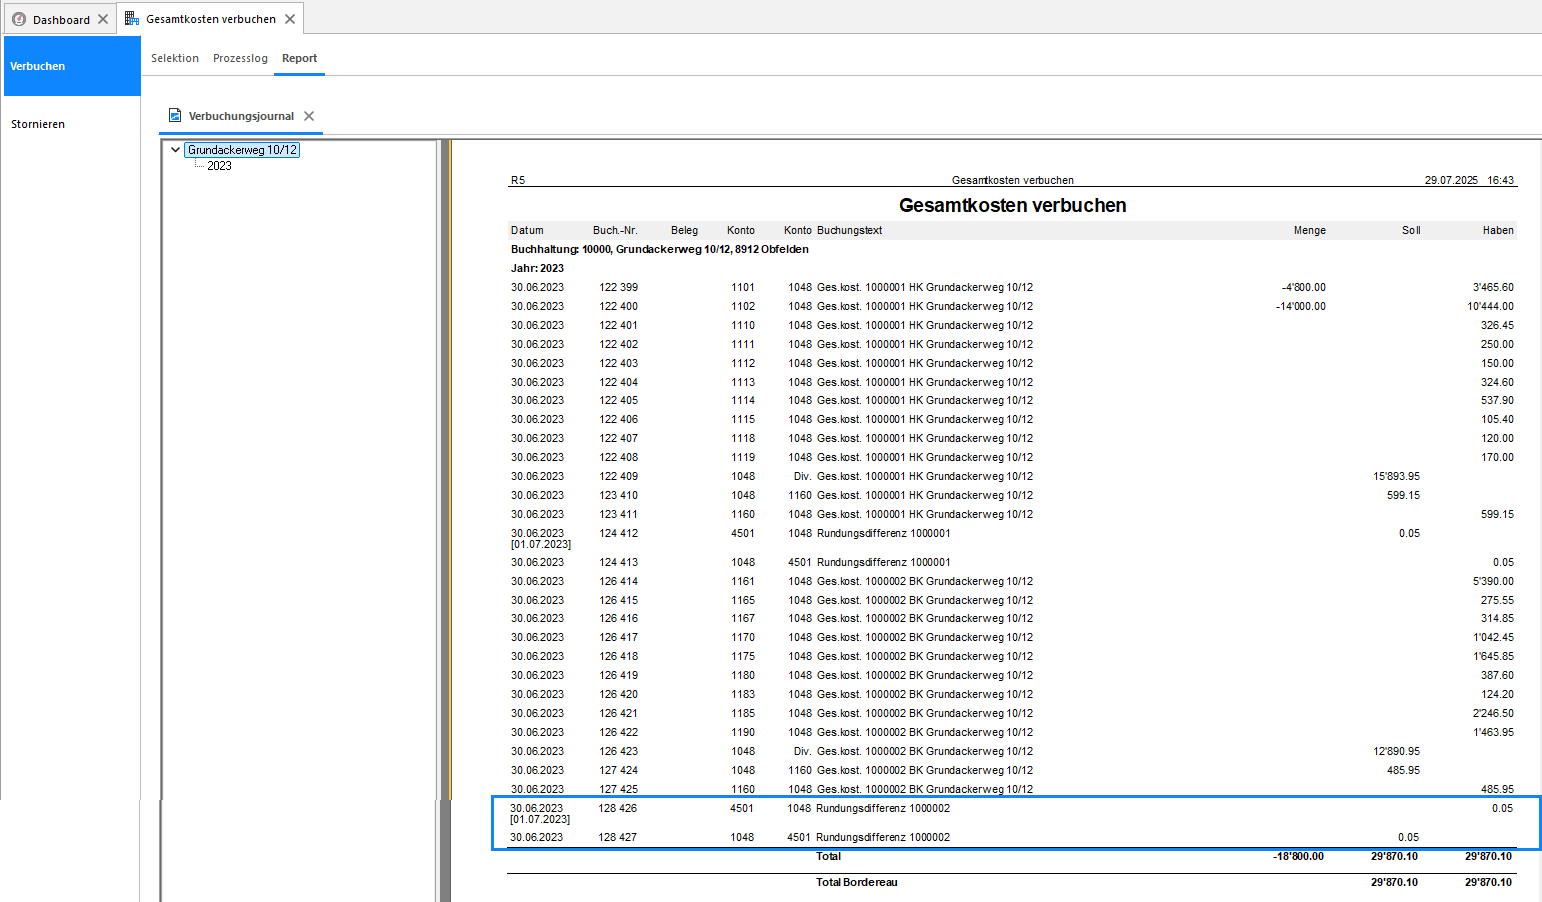Viewport: 1542px width, 902px height.
Task: Close the Dashboard tab
Action: pos(103,19)
